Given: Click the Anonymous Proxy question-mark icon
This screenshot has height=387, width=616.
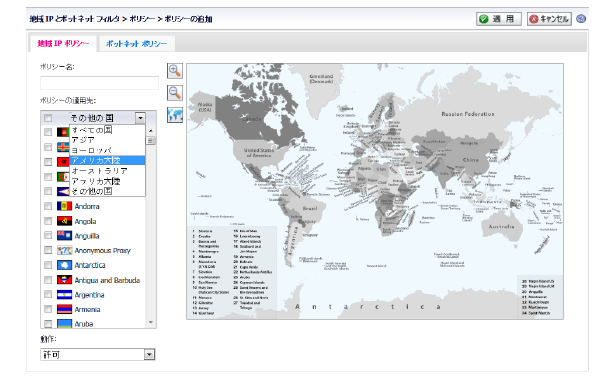Looking at the screenshot, I should pos(64,251).
